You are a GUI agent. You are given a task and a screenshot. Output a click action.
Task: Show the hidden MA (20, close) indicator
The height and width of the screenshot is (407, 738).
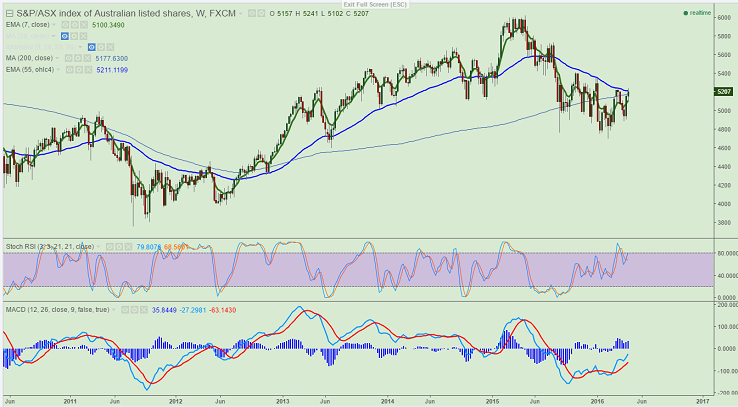coord(64,36)
